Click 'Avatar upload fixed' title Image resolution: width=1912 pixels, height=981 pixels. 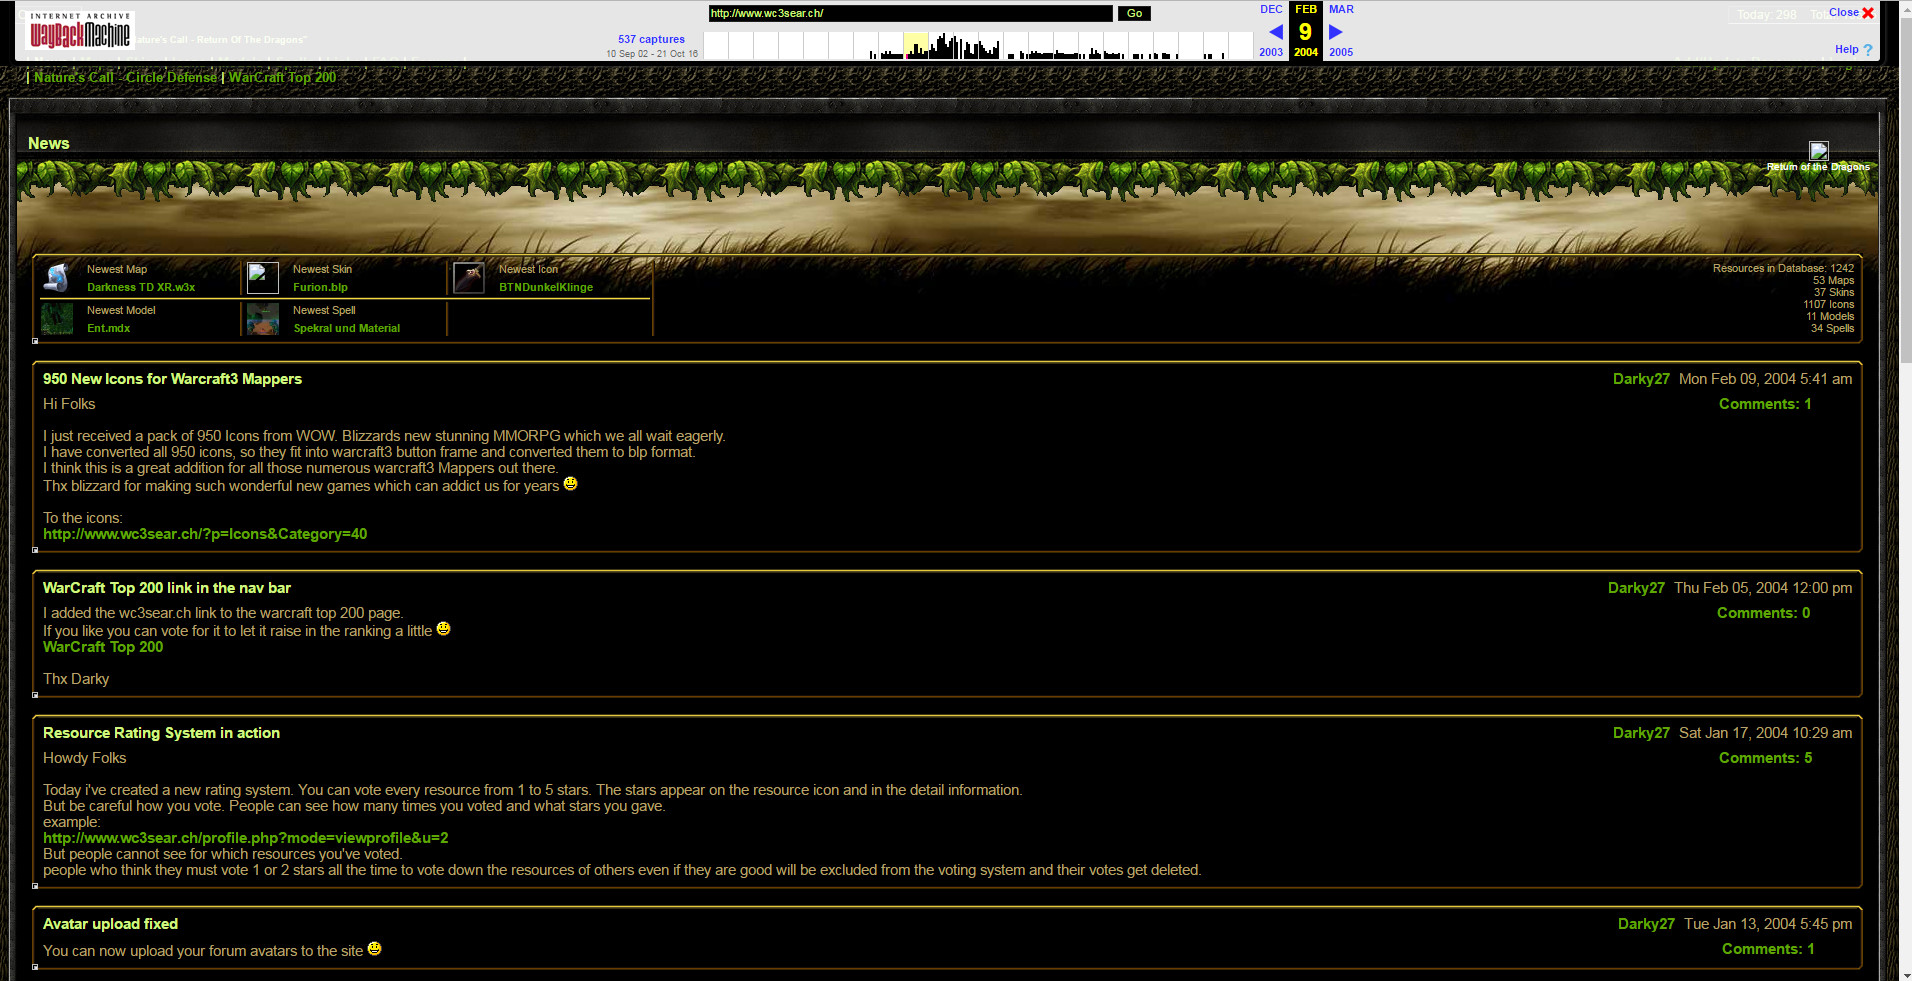(x=110, y=924)
